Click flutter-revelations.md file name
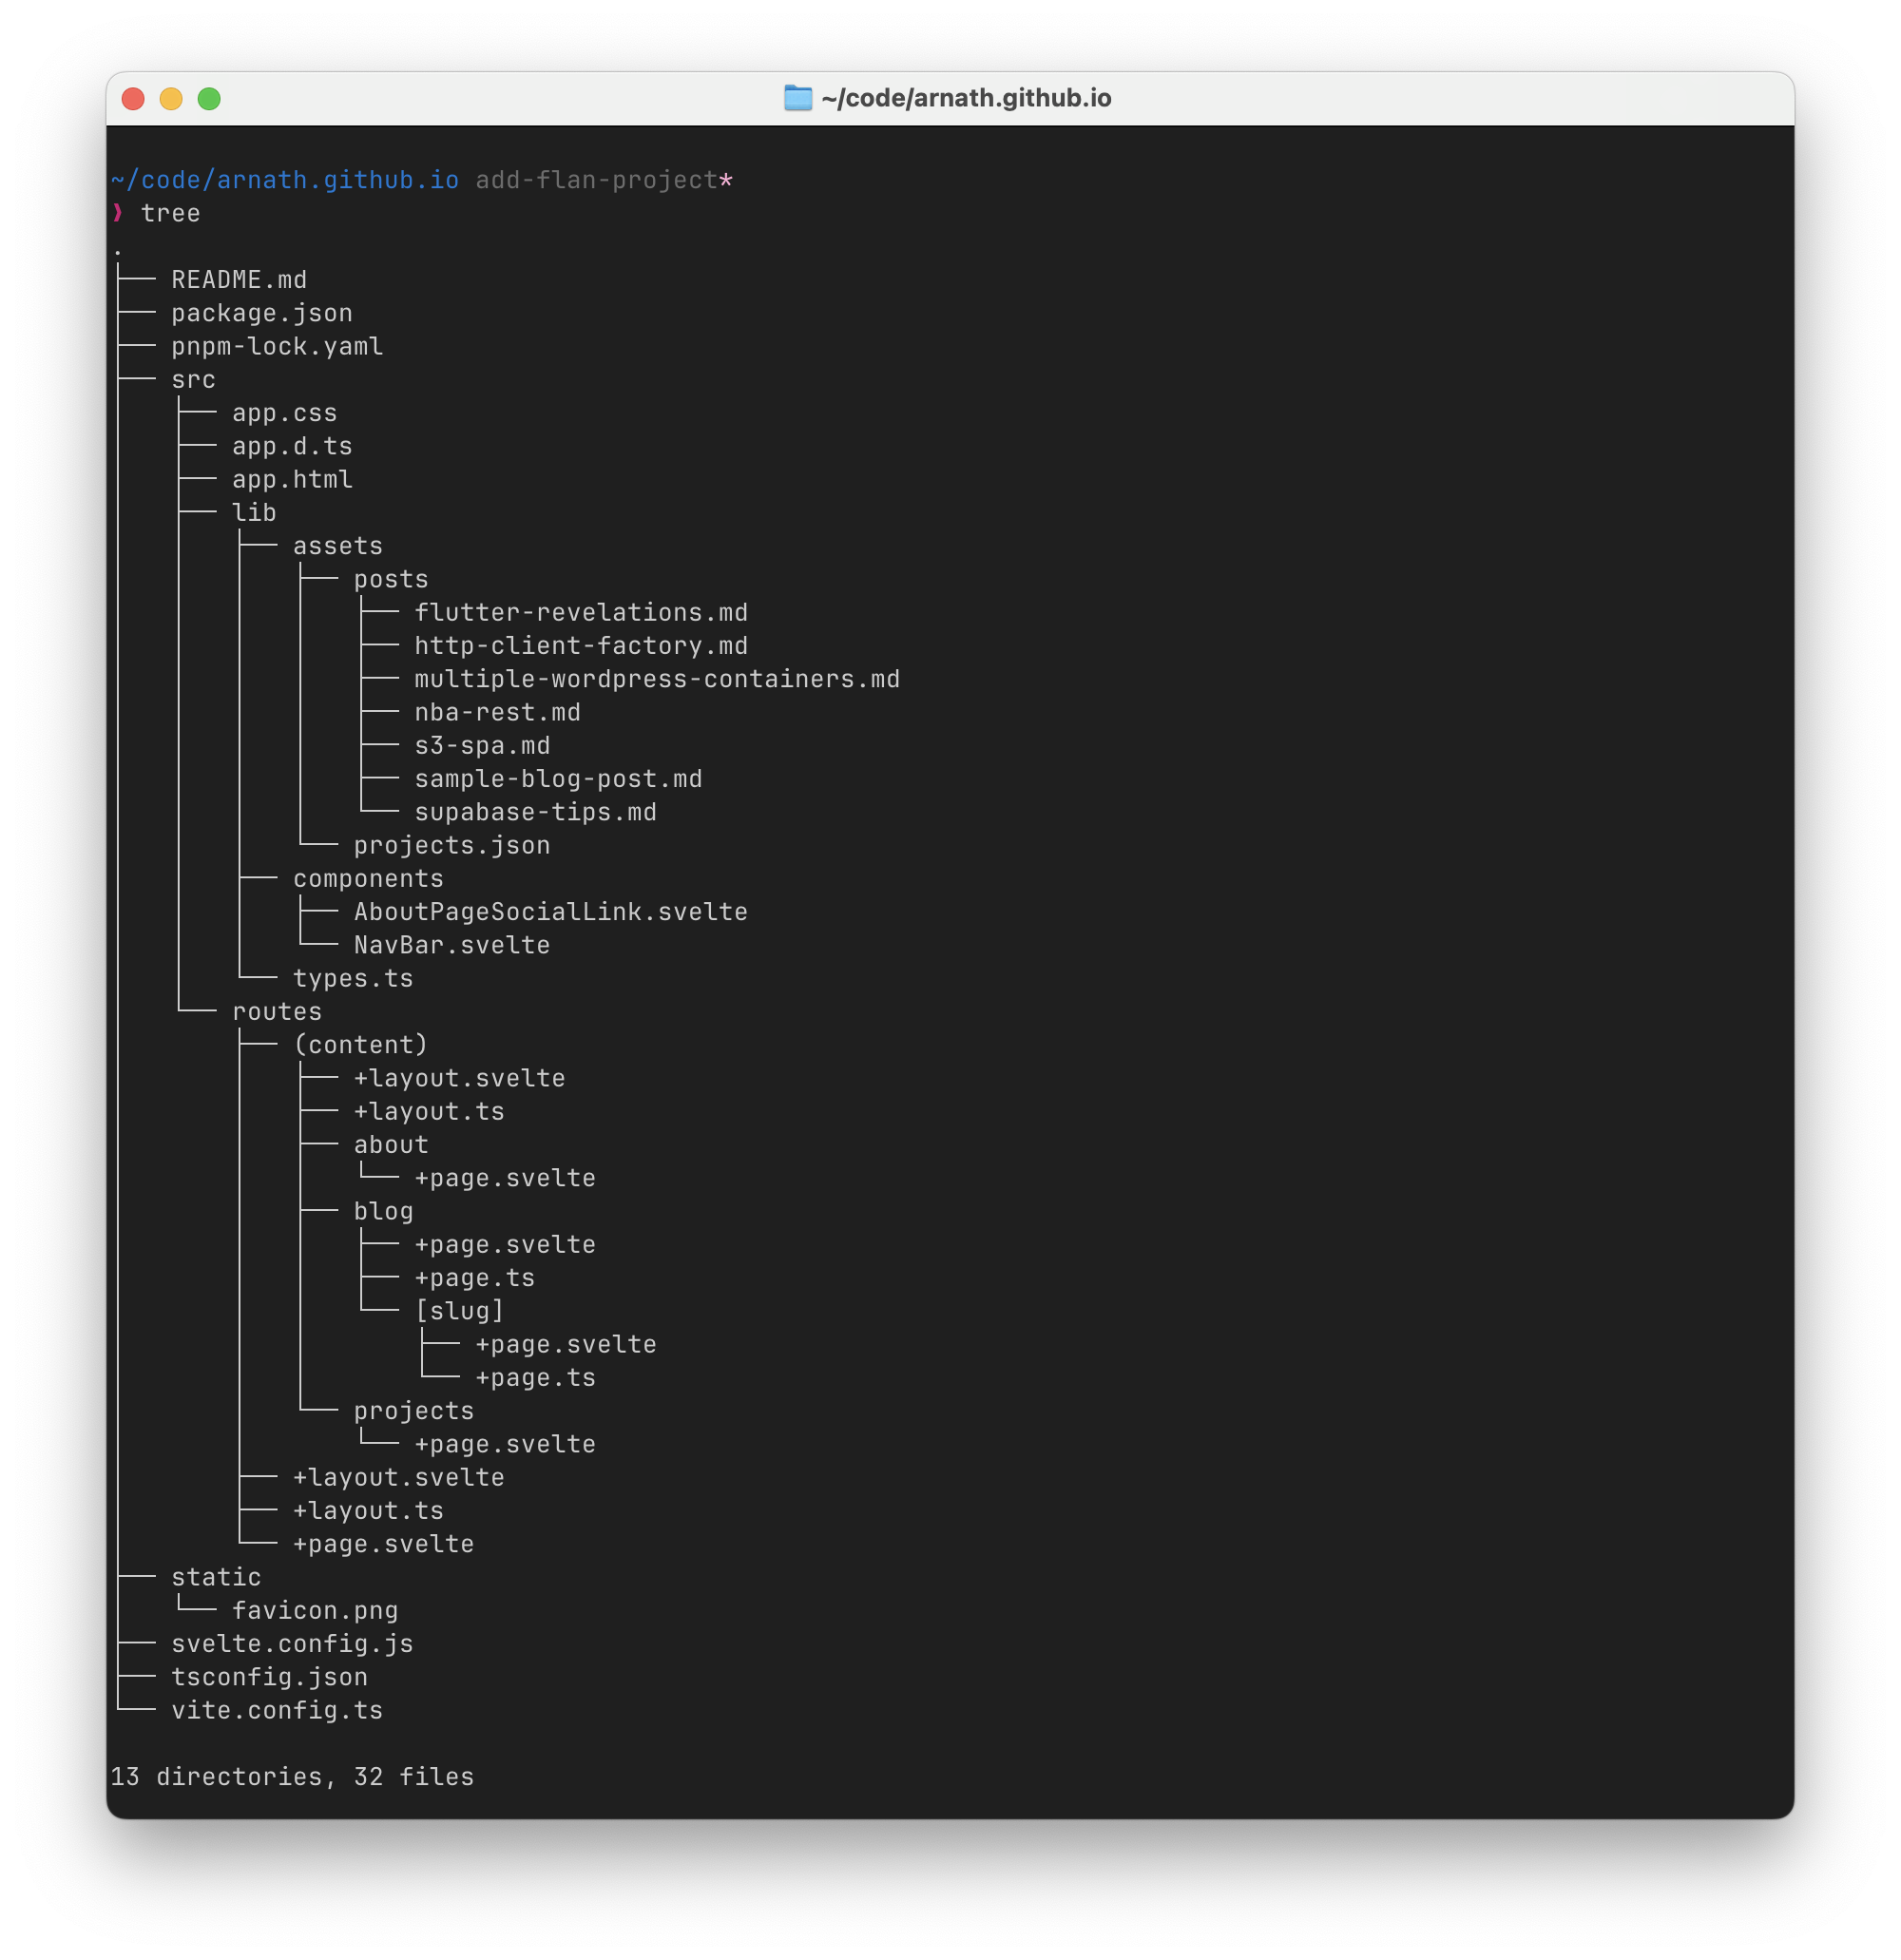The height and width of the screenshot is (1960, 1901). 581,612
